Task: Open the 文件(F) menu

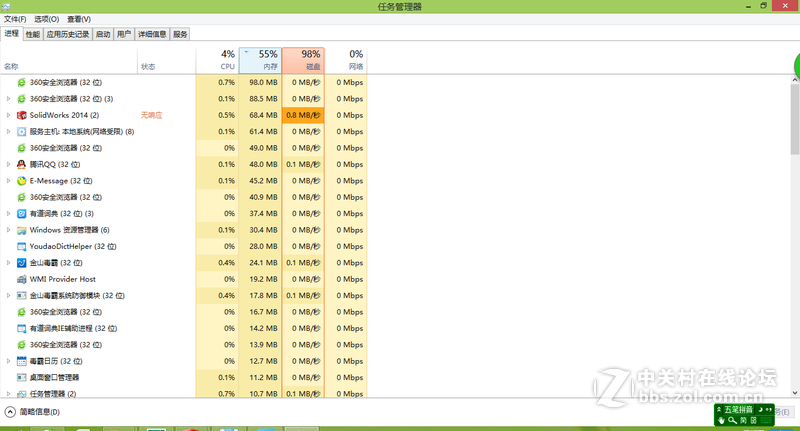Action: [x=15, y=19]
